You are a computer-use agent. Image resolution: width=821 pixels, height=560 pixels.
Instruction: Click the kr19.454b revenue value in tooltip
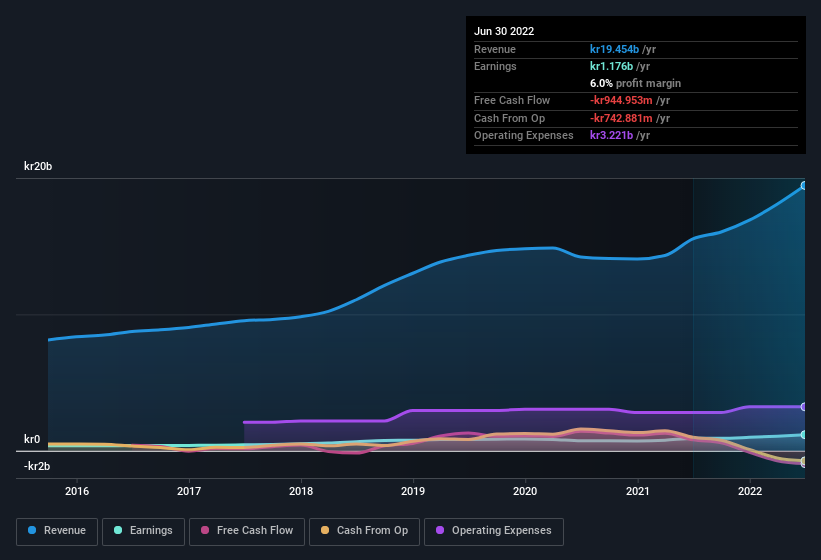[614, 49]
